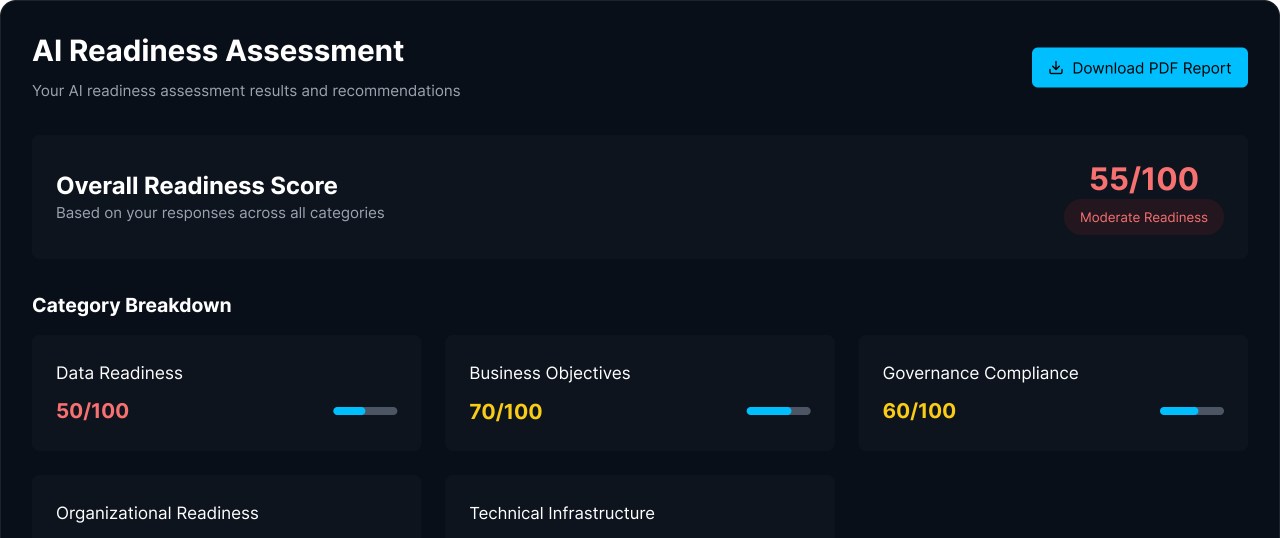Select the Governance Compliance card title

tap(981, 373)
